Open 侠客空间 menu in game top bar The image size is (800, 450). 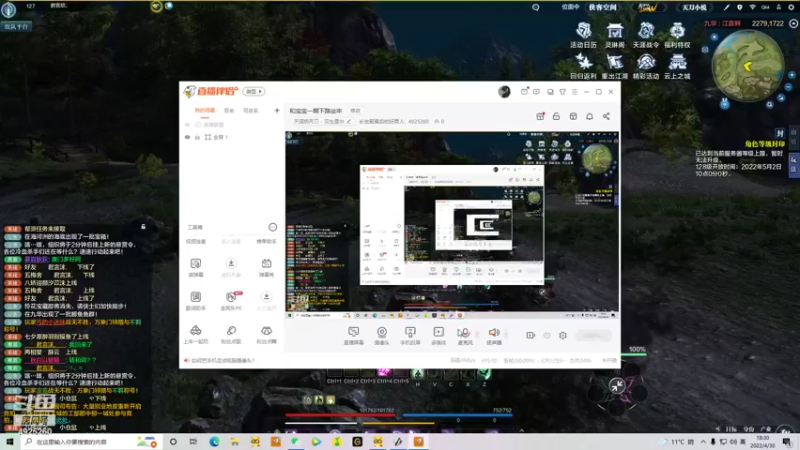[x=603, y=7]
